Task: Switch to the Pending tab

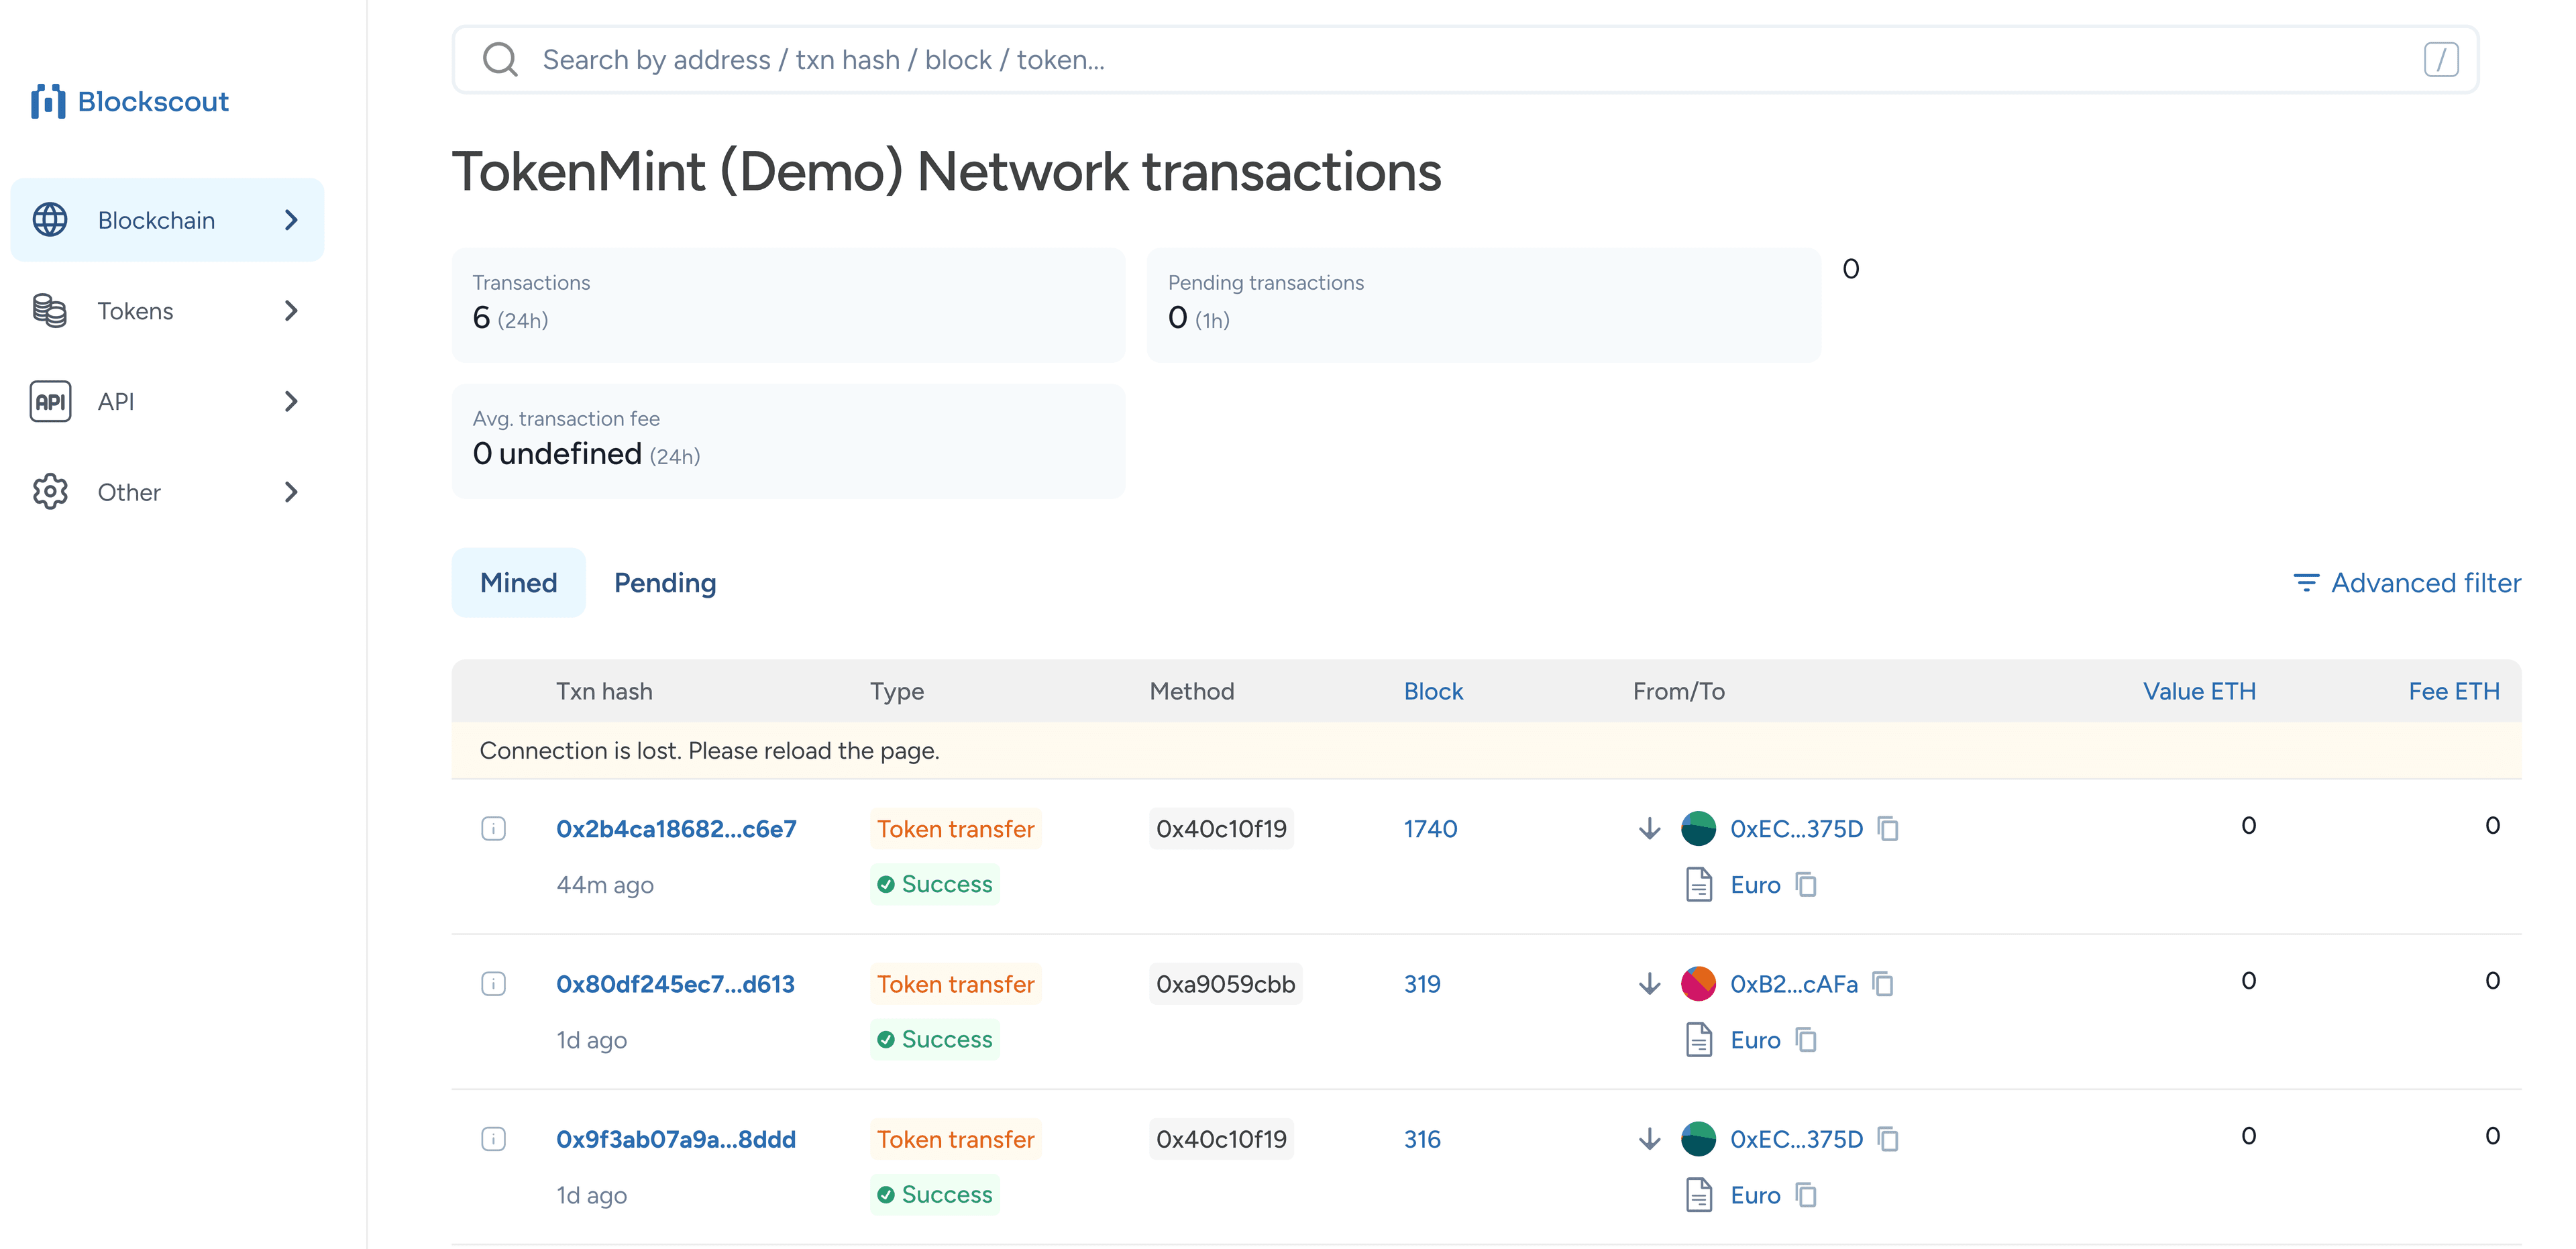Action: point(665,583)
